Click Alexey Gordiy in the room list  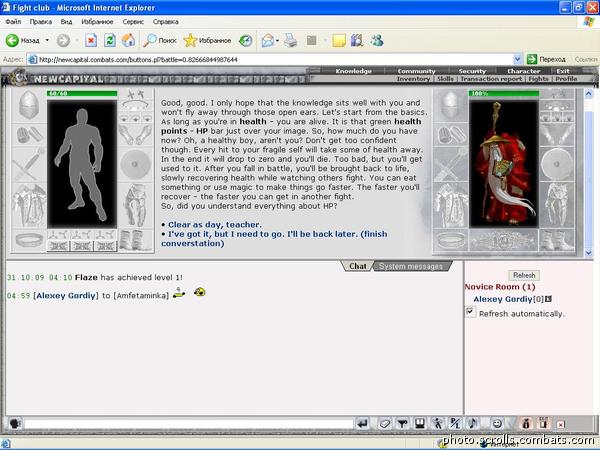502,299
